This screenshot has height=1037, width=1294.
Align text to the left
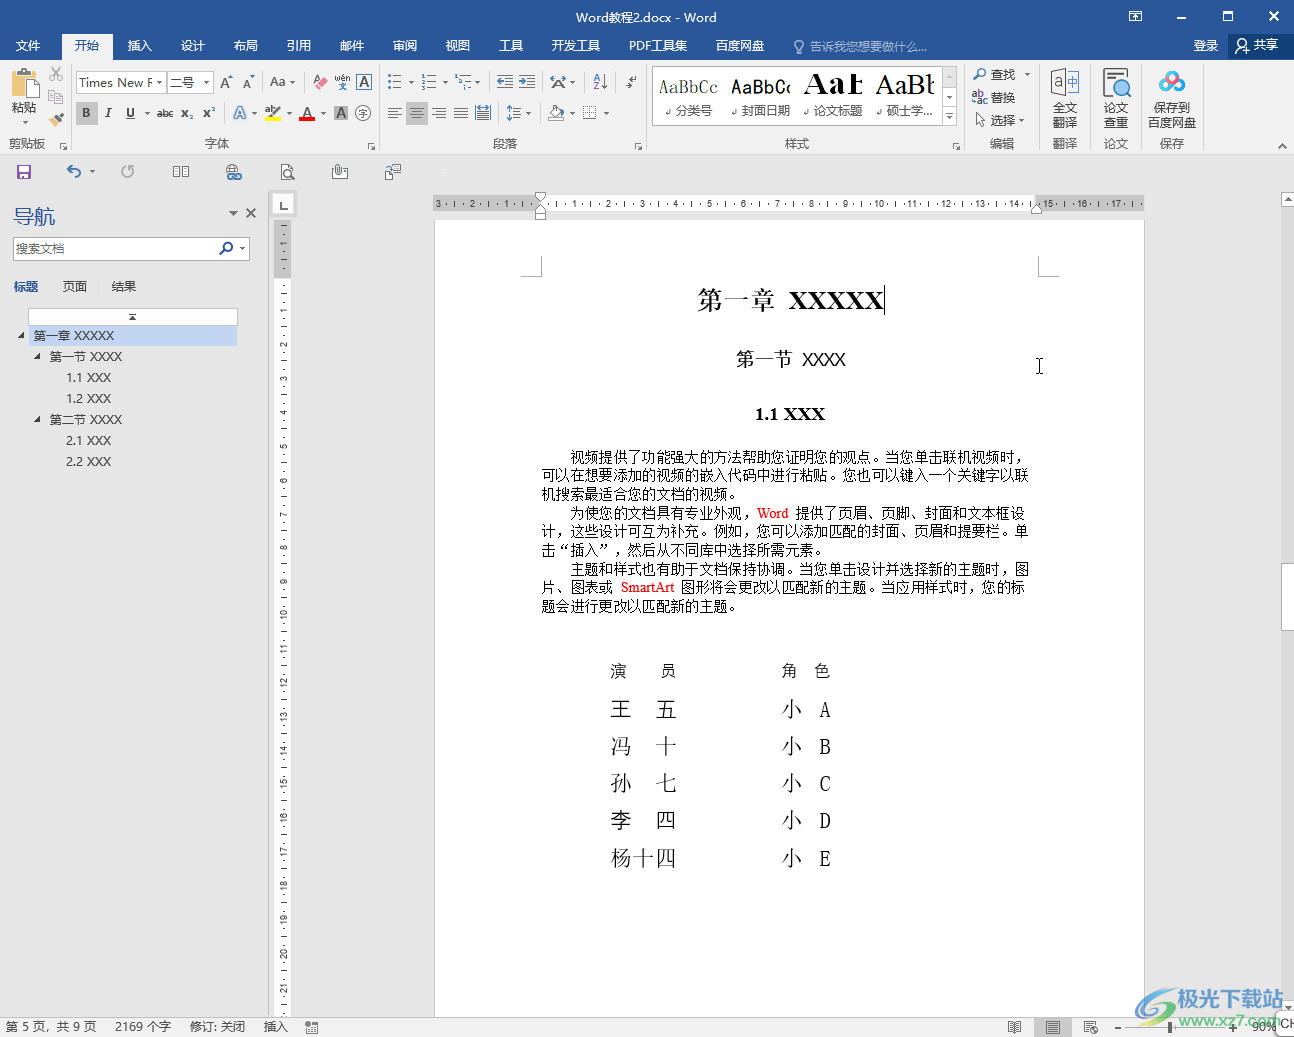(395, 113)
